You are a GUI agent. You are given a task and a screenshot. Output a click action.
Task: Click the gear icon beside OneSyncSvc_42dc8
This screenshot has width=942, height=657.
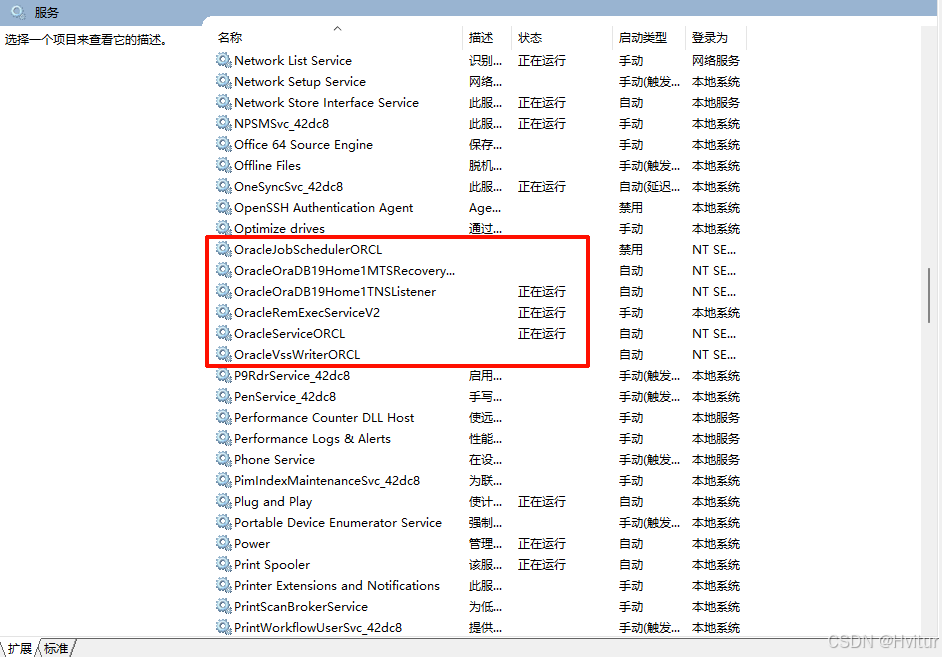(223, 186)
